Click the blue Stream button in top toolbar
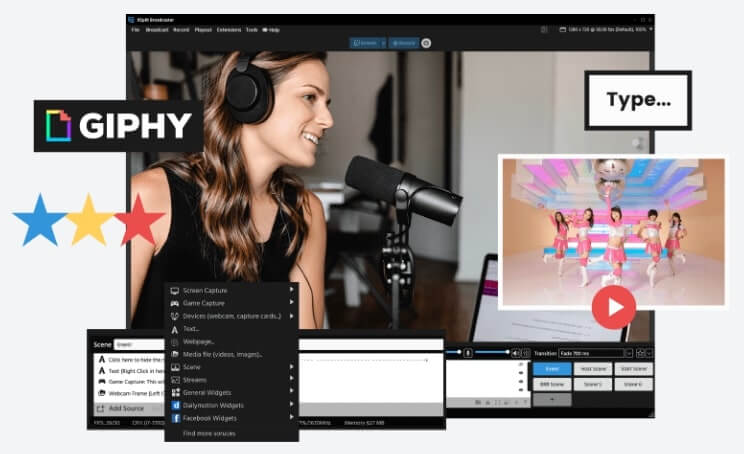The image size is (744, 454). [x=365, y=43]
